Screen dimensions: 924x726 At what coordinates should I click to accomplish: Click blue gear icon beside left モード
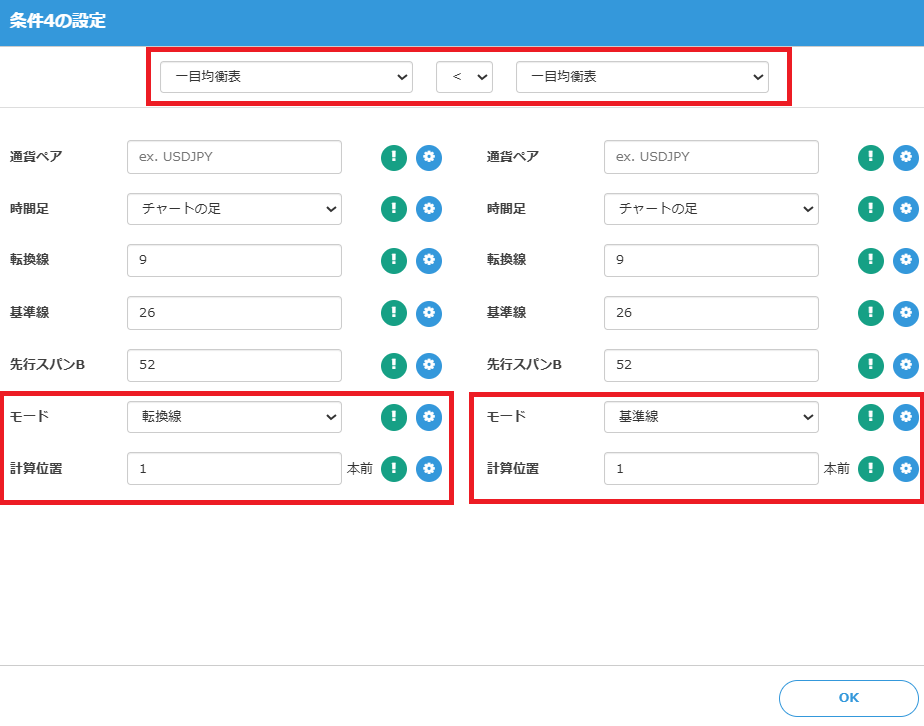[x=429, y=417]
